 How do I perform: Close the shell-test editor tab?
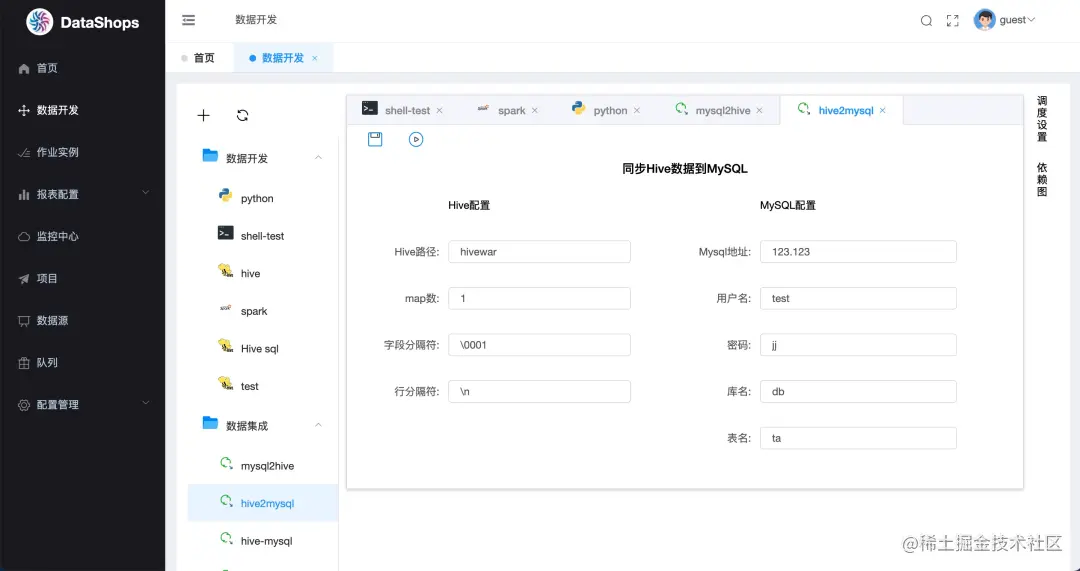tap(439, 110)
